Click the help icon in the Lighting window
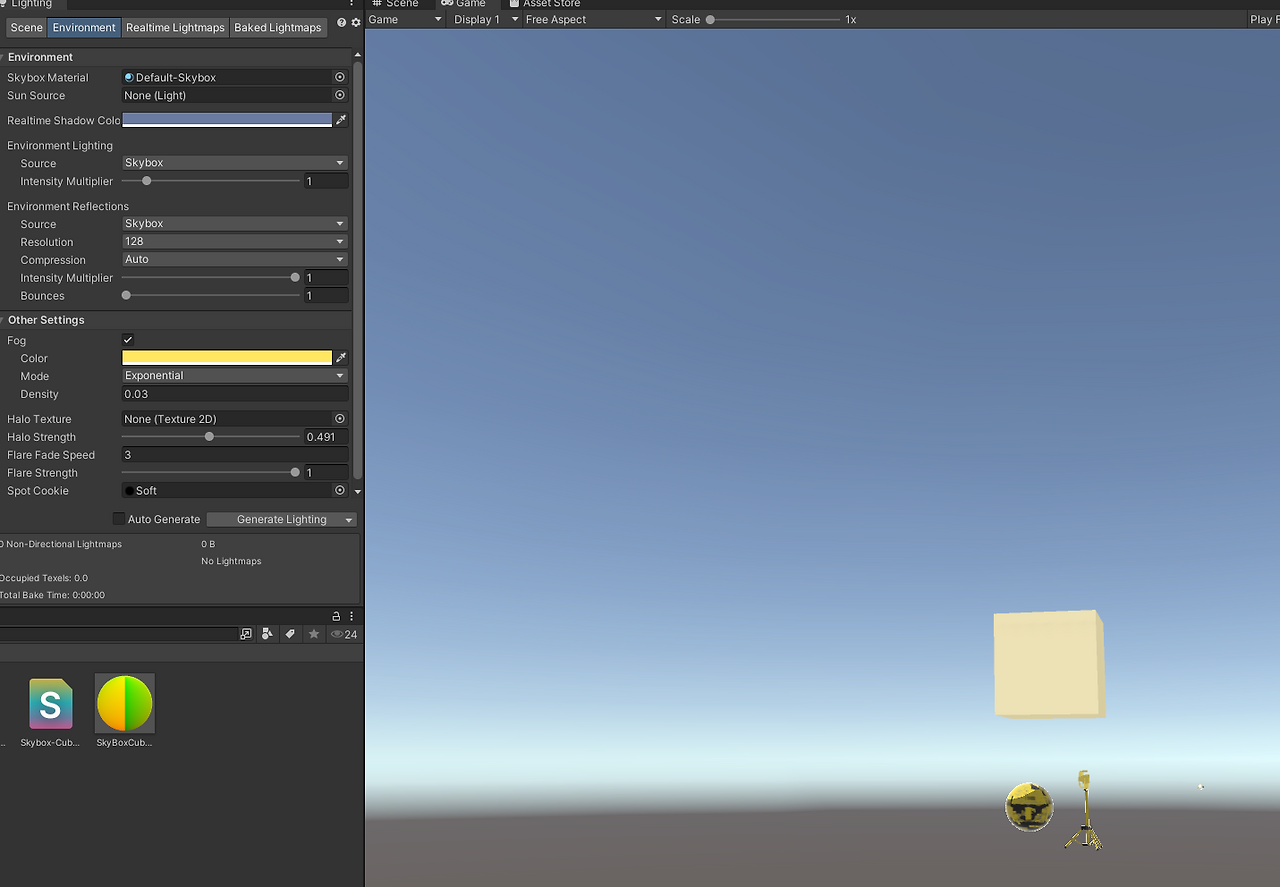1280x887 pixels. [341, 22]
